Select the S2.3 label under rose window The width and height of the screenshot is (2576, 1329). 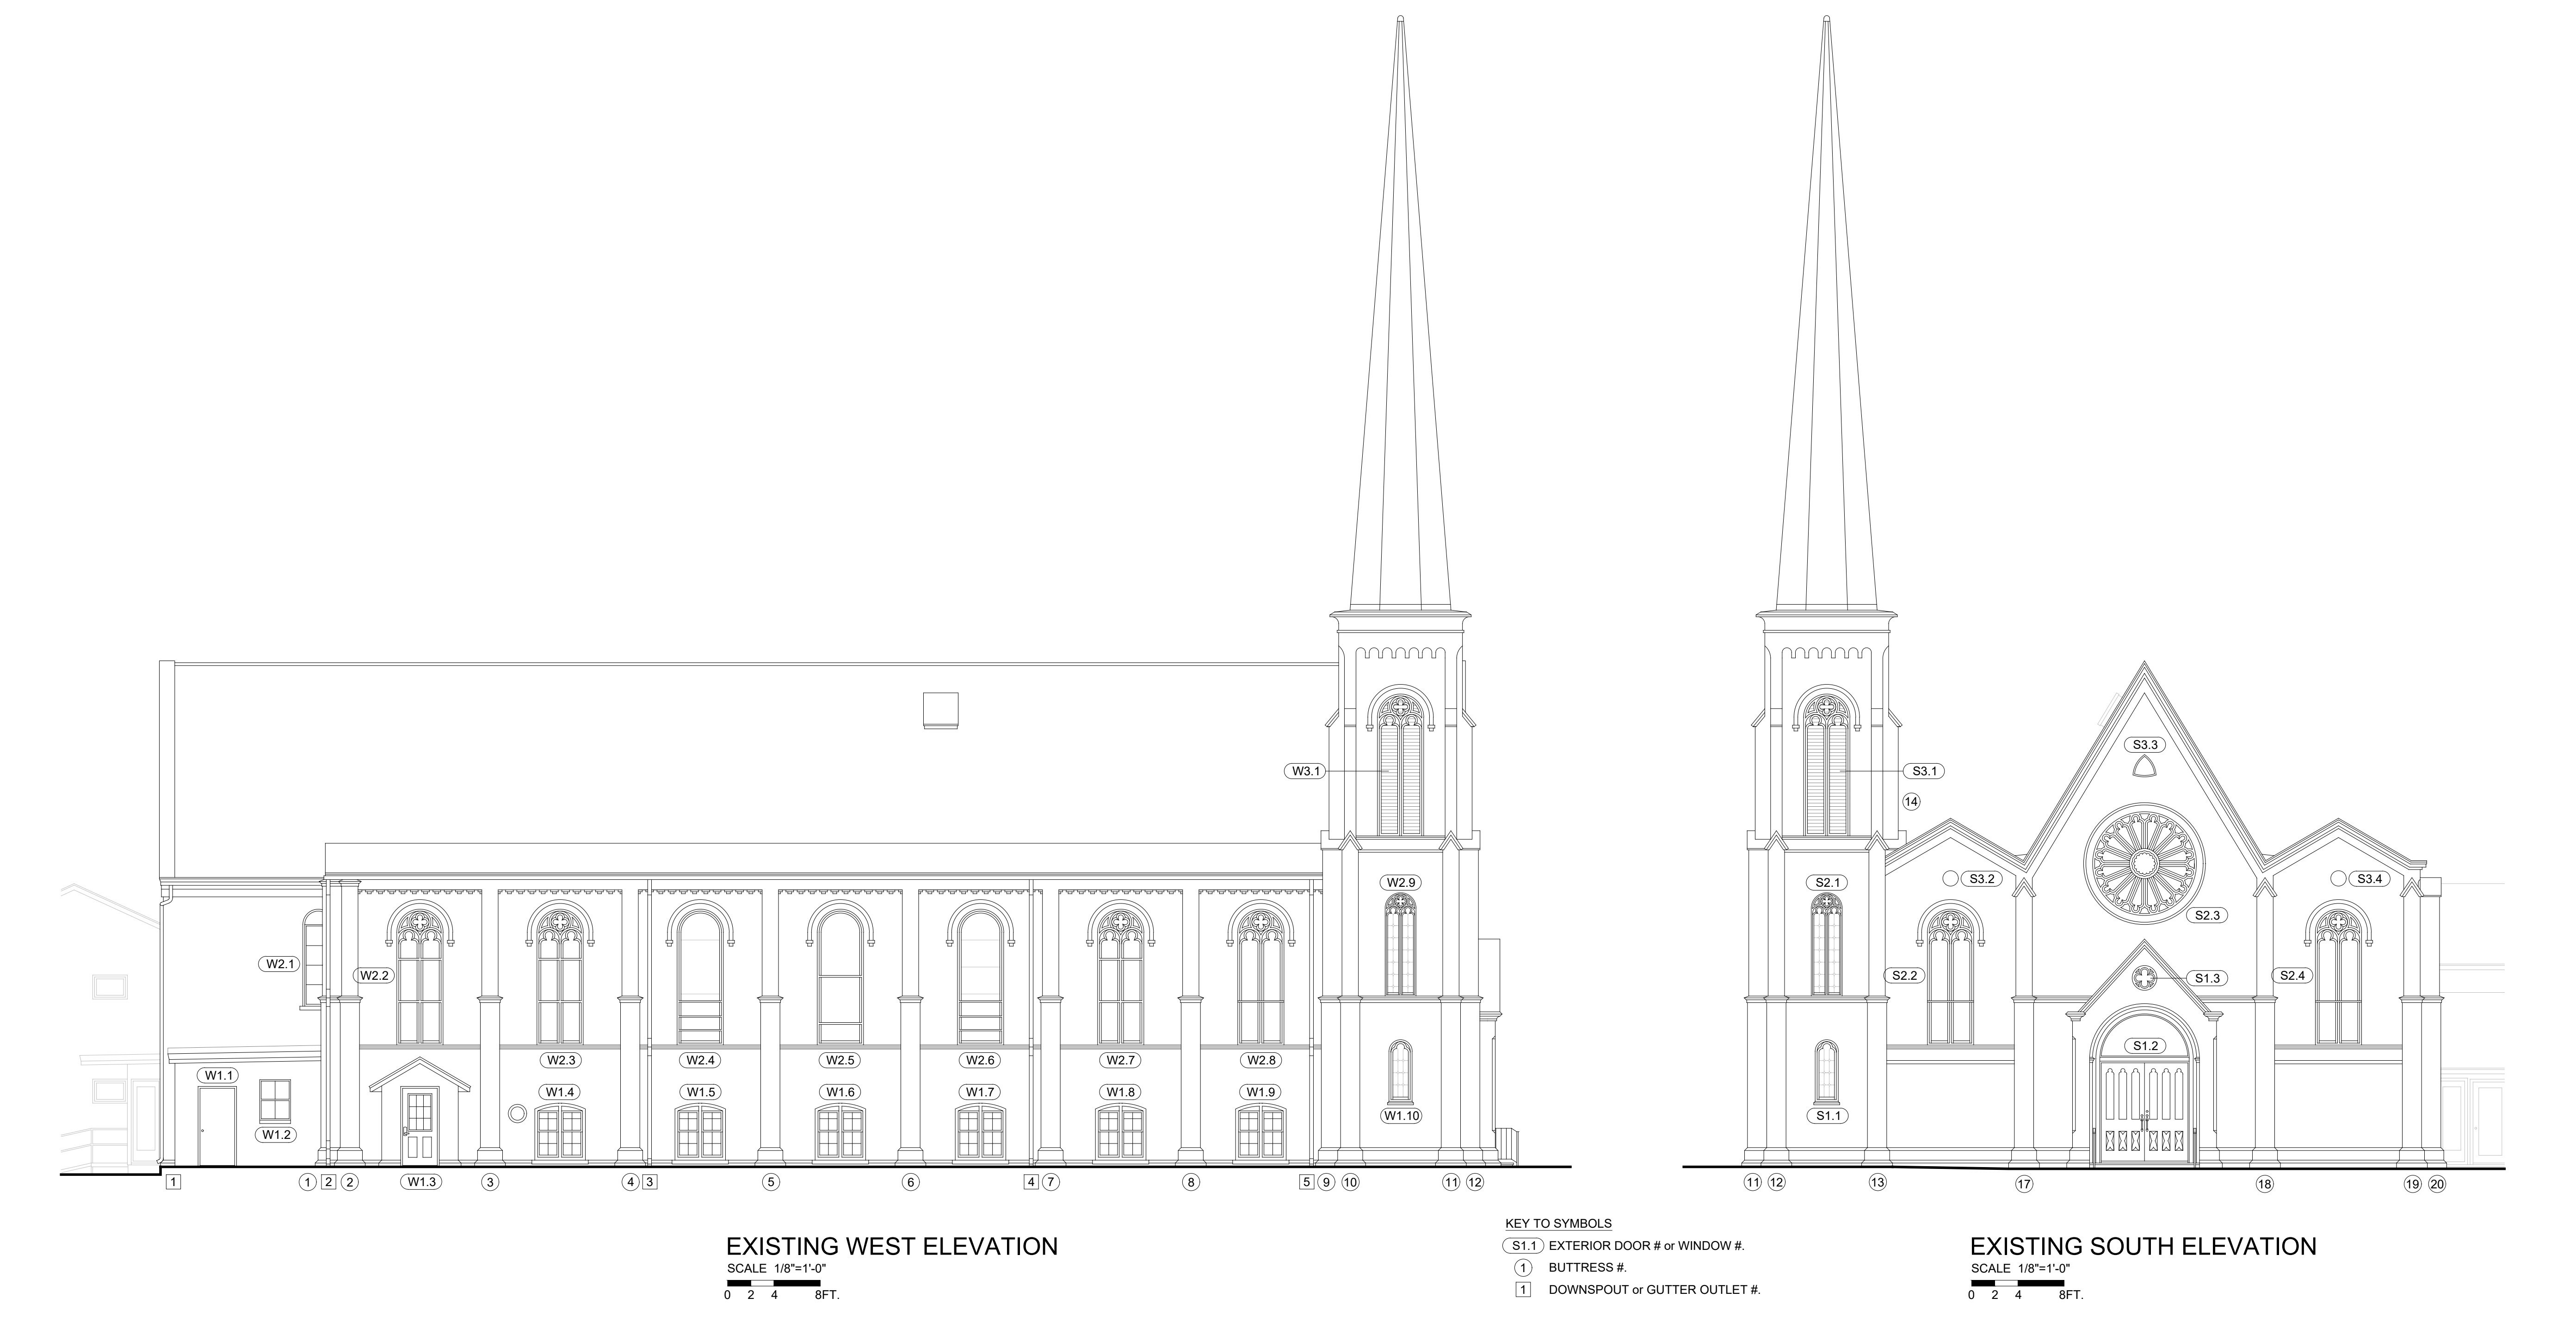pyautogui.click(x=2207, y=915)
